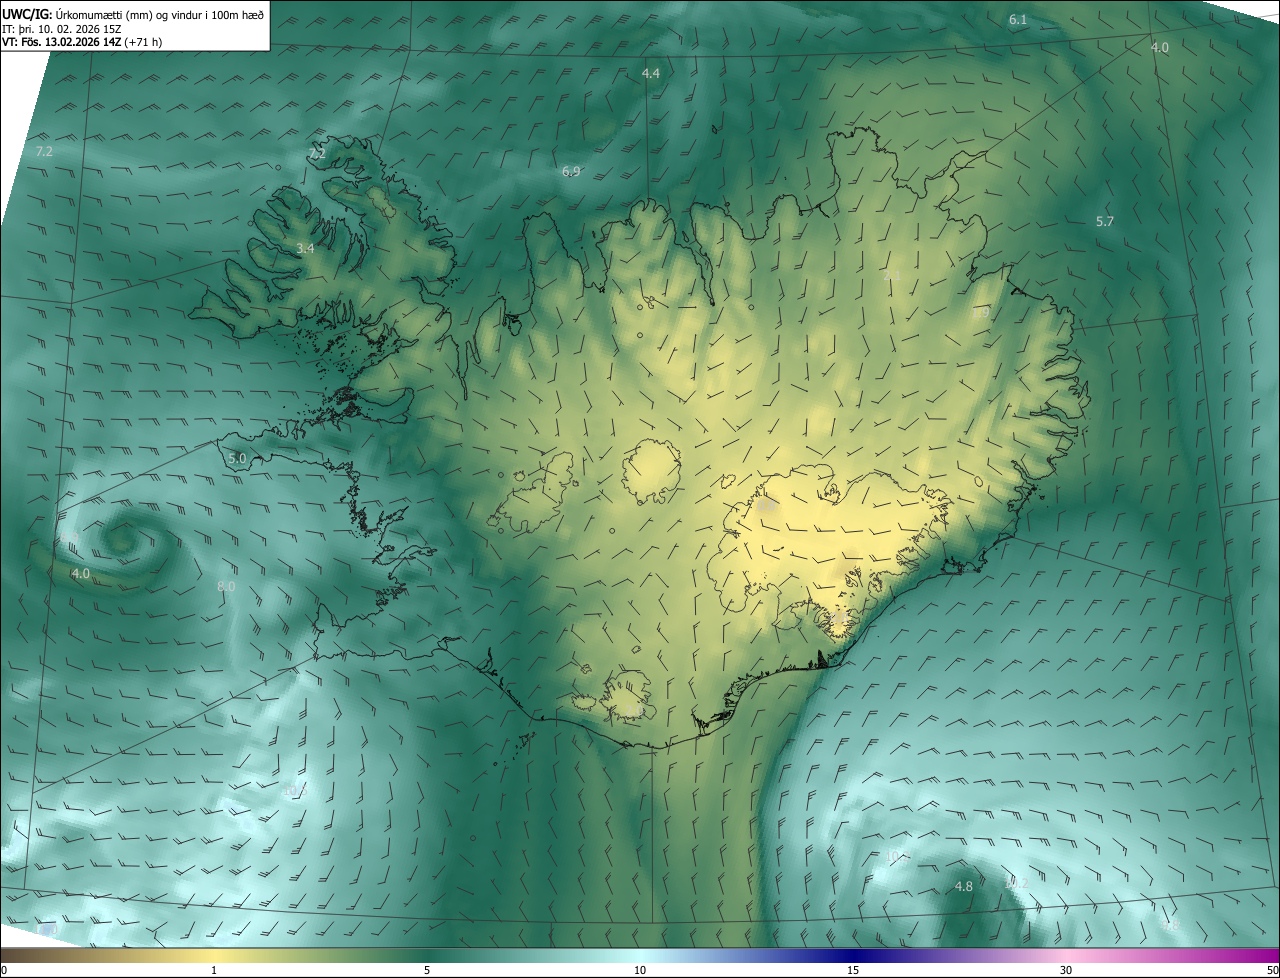Click the 4.0 label below the cyclone swirl

tap(81, 573)
